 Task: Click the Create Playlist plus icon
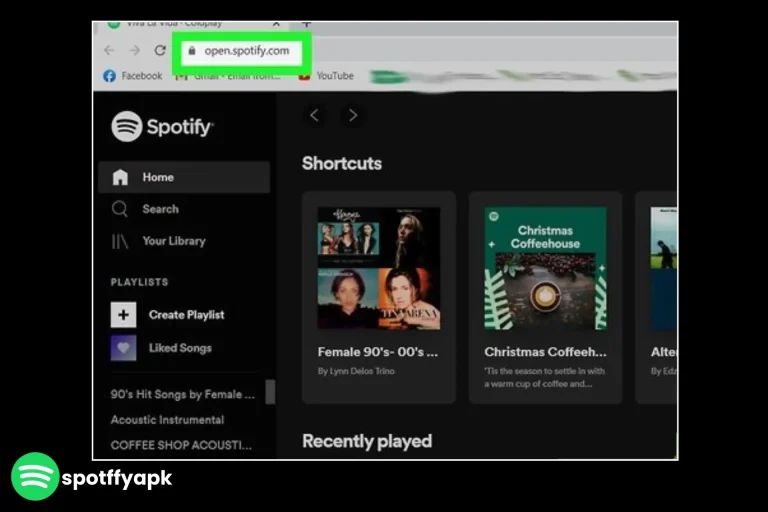(x=123, y=315)
